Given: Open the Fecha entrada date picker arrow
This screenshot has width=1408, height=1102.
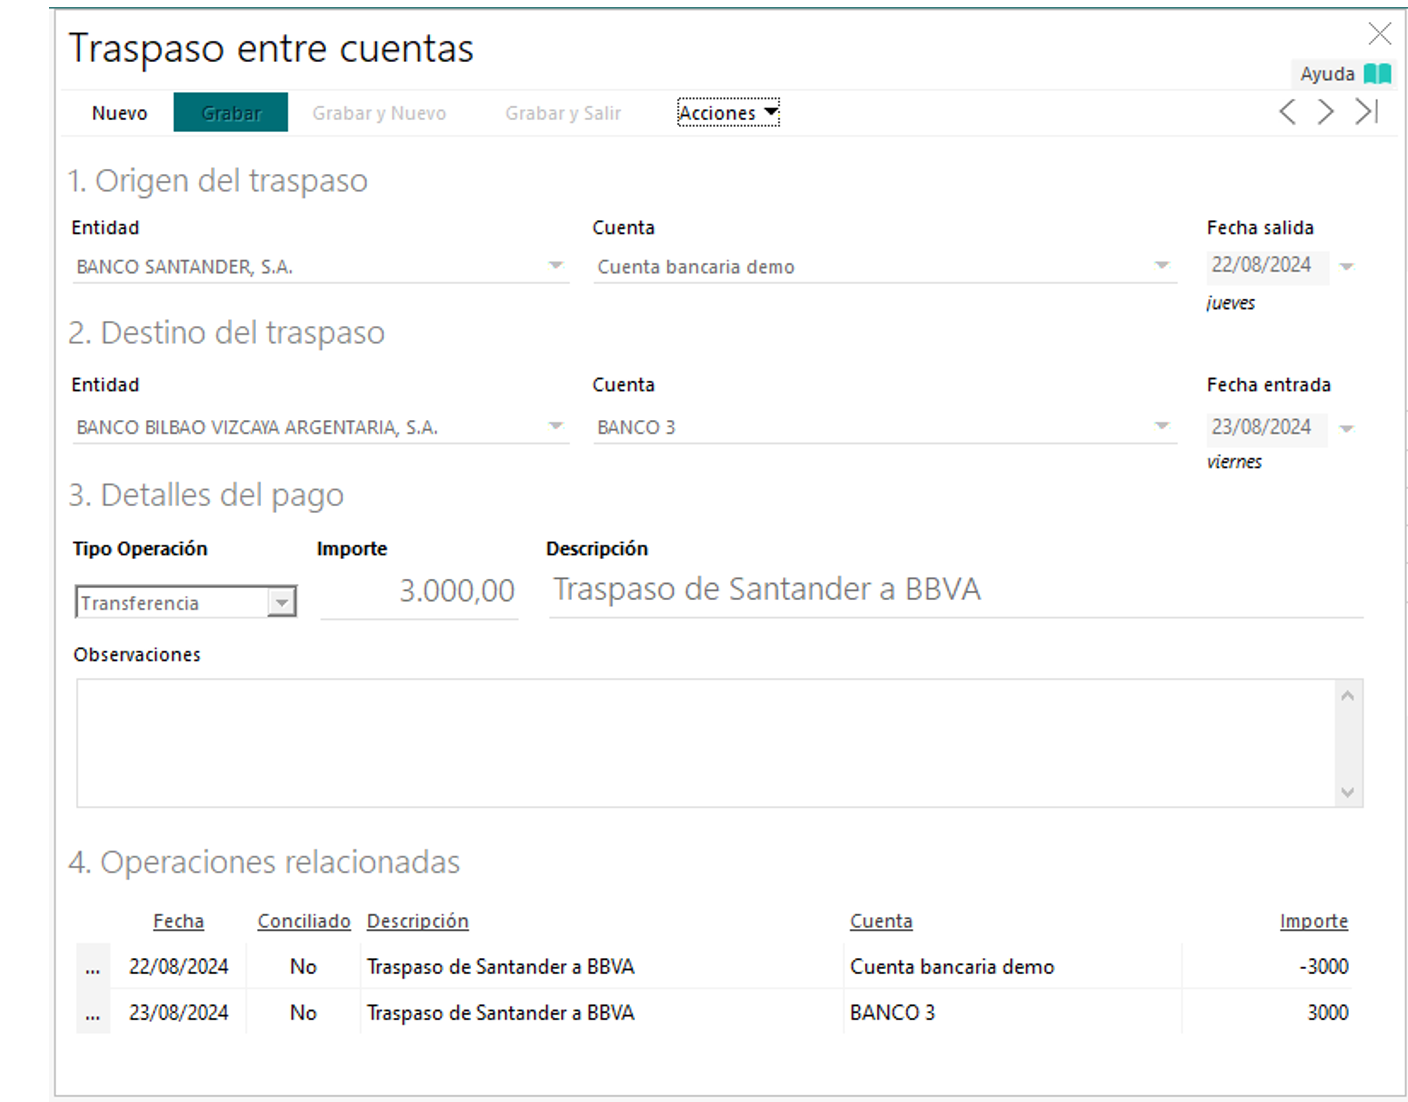Looking at the screenshot, I should tap(1347, 429).
